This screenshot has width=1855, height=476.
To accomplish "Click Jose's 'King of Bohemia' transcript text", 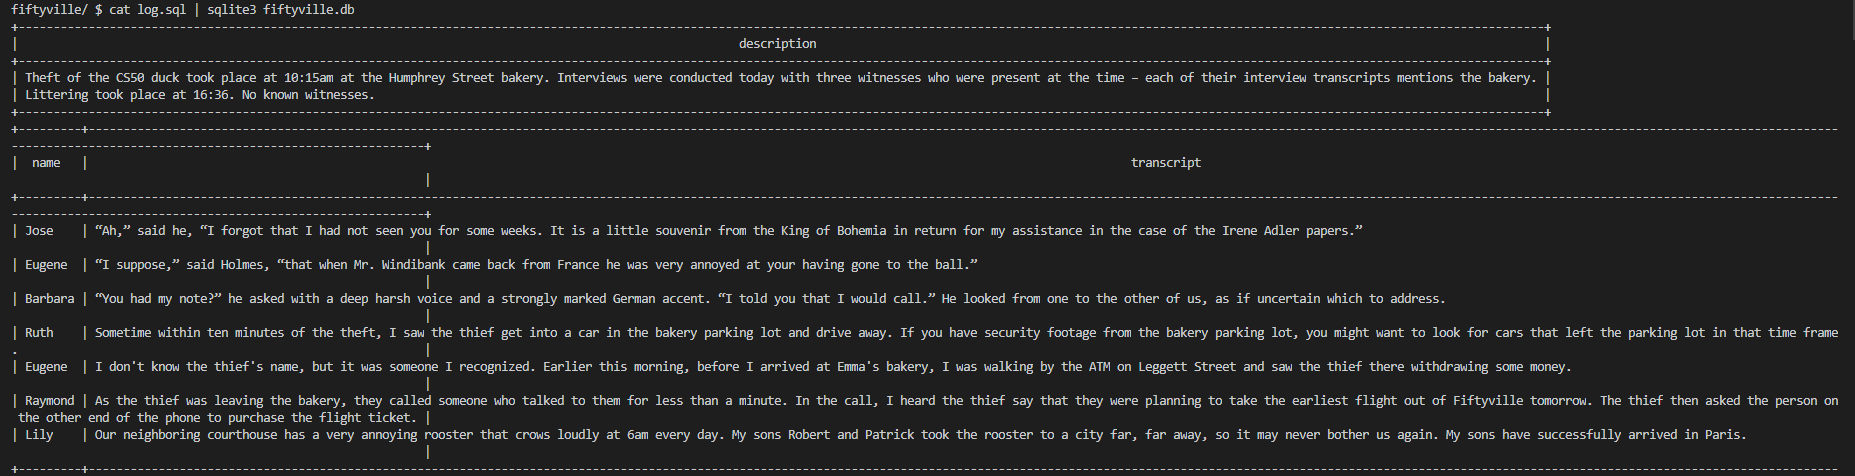I will [x=832, y=231].
